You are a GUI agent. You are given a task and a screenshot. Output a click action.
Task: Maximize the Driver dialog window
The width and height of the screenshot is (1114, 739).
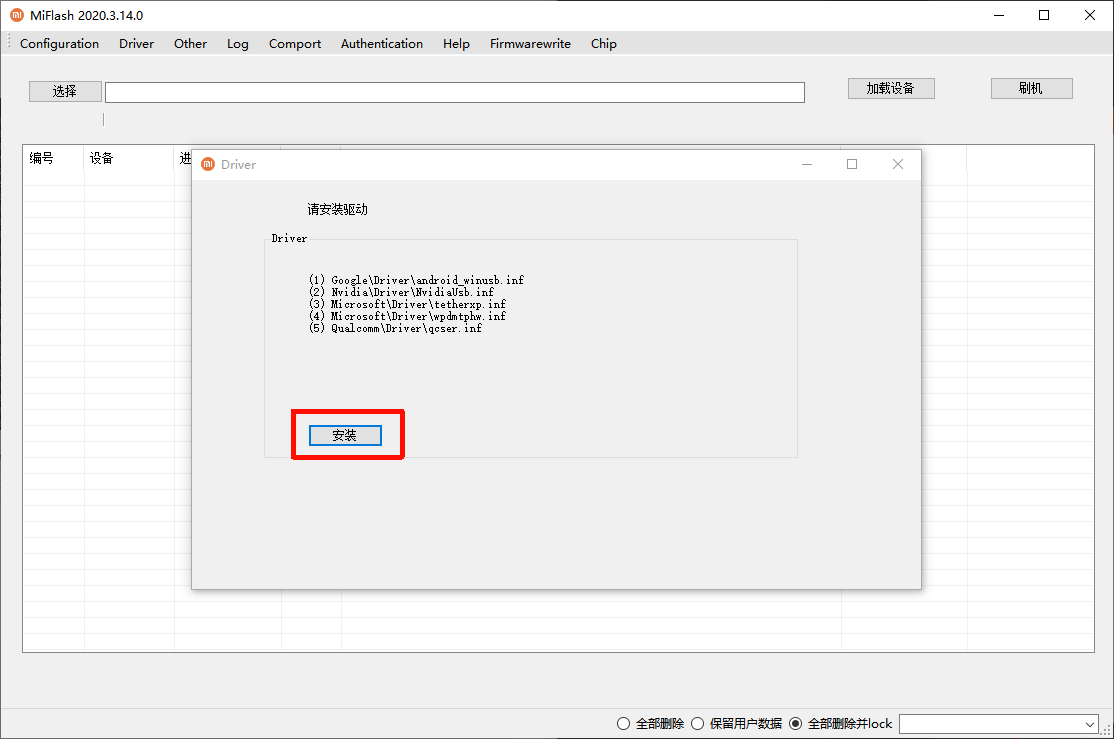click(852, 165)
